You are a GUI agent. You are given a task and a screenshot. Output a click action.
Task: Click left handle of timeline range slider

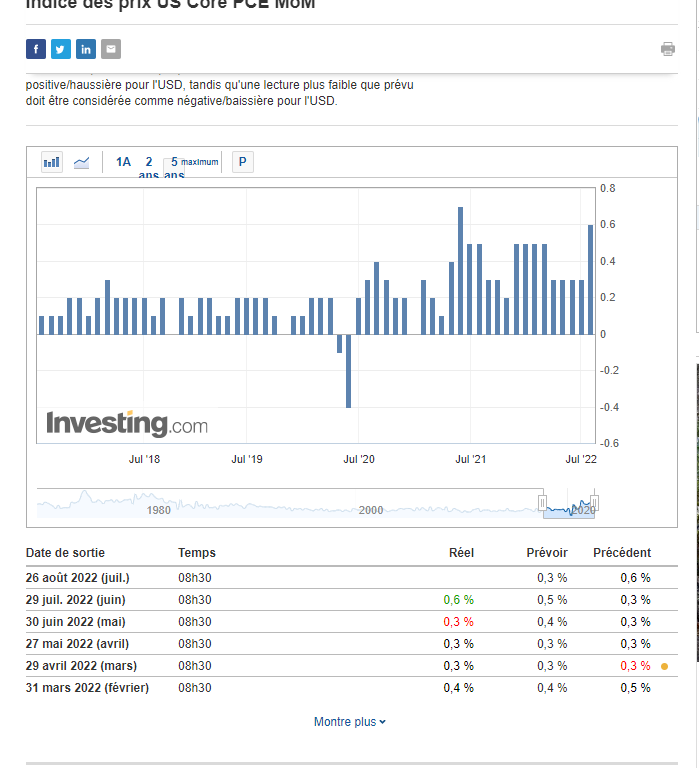[x=543, y=502]
